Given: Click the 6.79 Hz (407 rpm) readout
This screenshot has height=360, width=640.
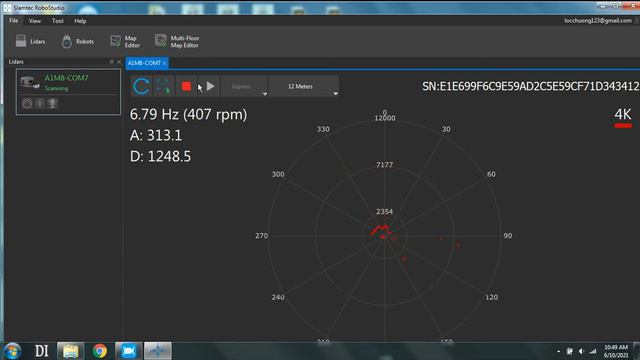Looking at the screenshot, I should tap(188, 114).
